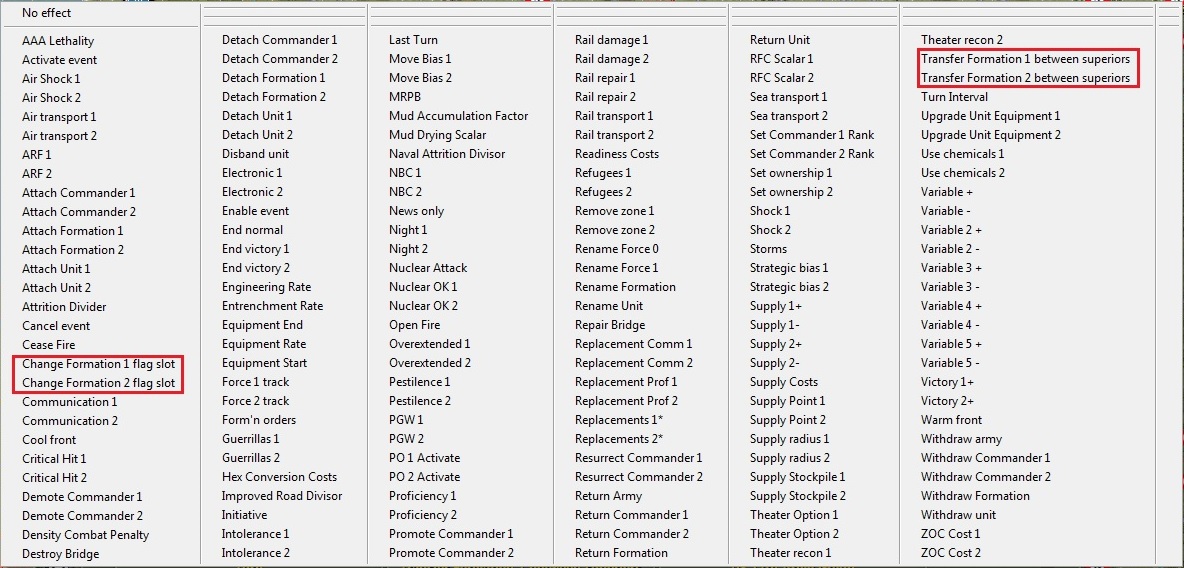Choose 'Hex Conversion Costs' effect
This screenshot has width=1184, height=568.
[279, 477]
